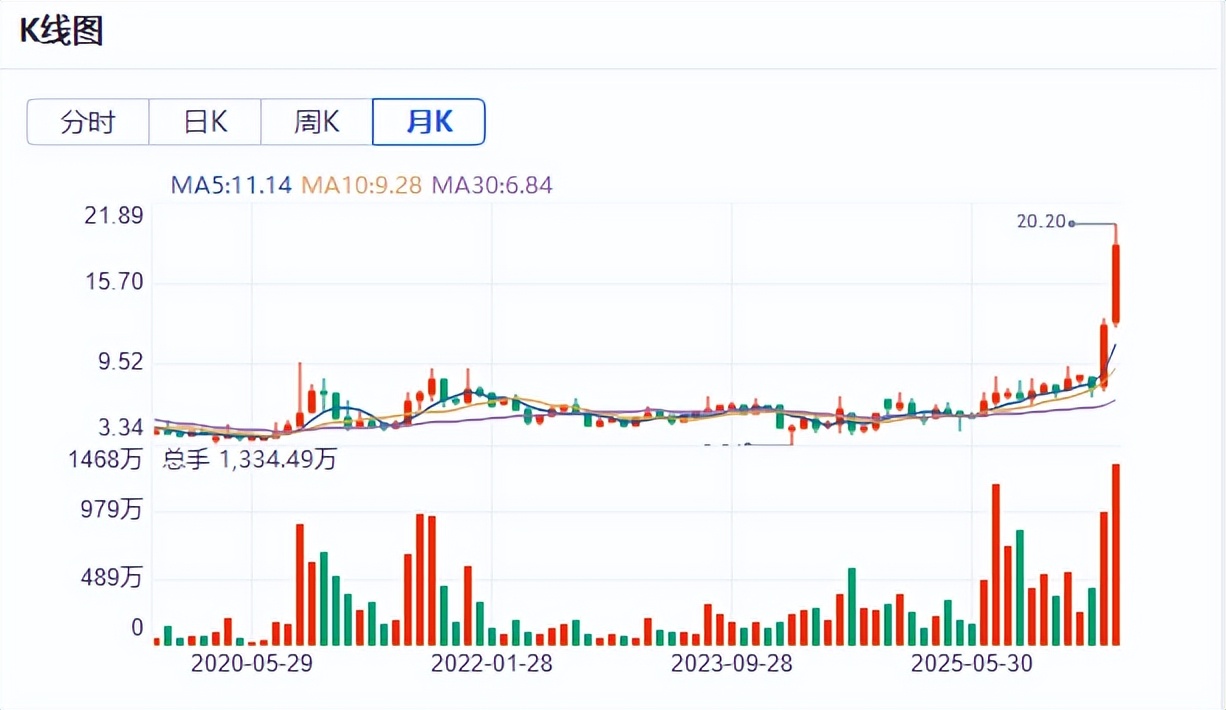Select the 月K monthly tab
The height and width of the screenshot is (710, 1226).
click(429, 122)
